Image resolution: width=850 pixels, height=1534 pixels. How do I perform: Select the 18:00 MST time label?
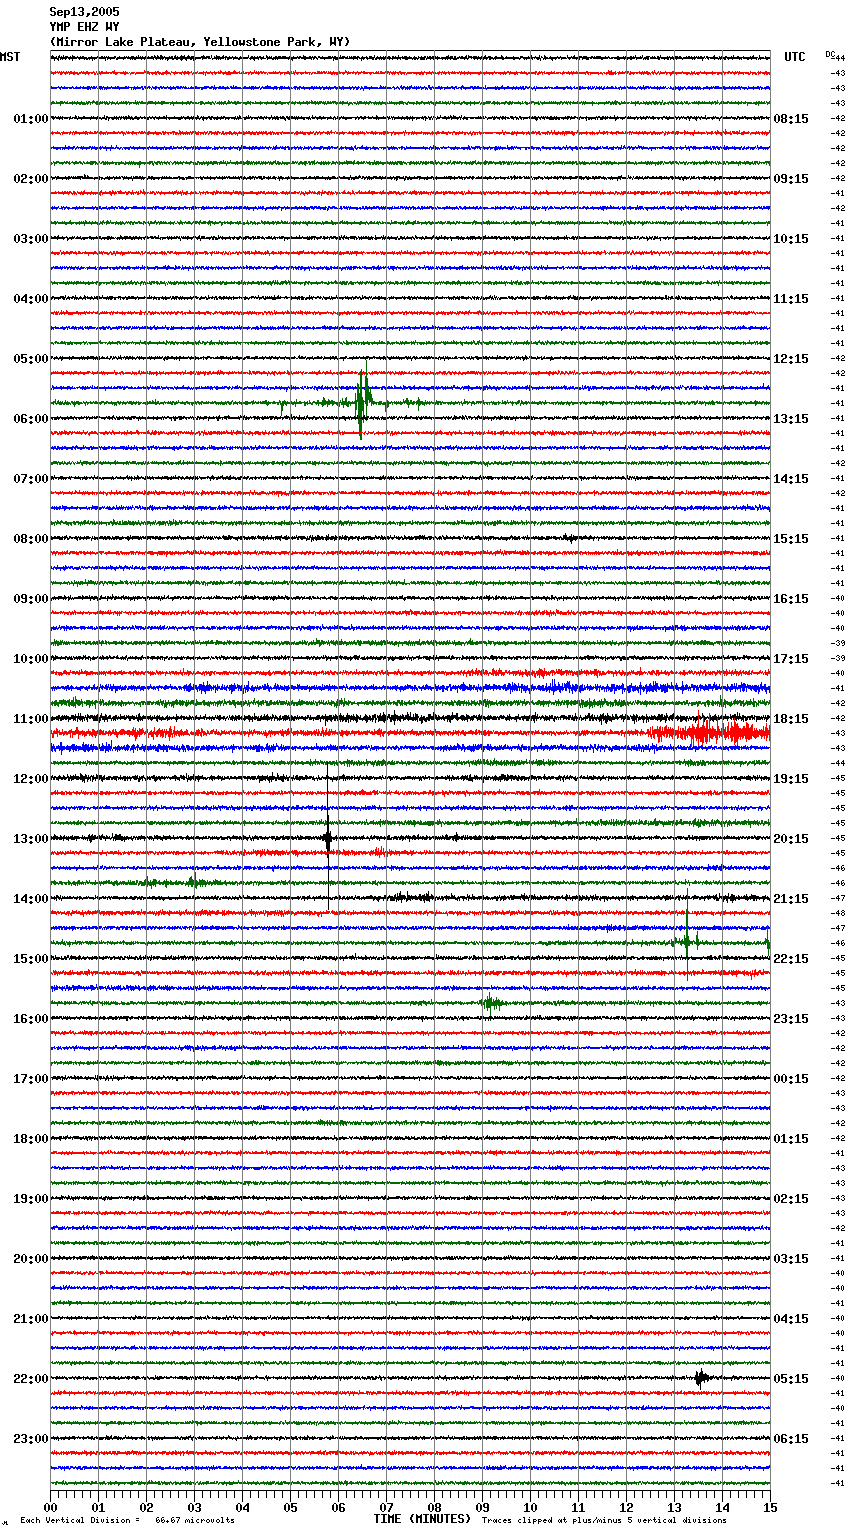coord(31,1139)
